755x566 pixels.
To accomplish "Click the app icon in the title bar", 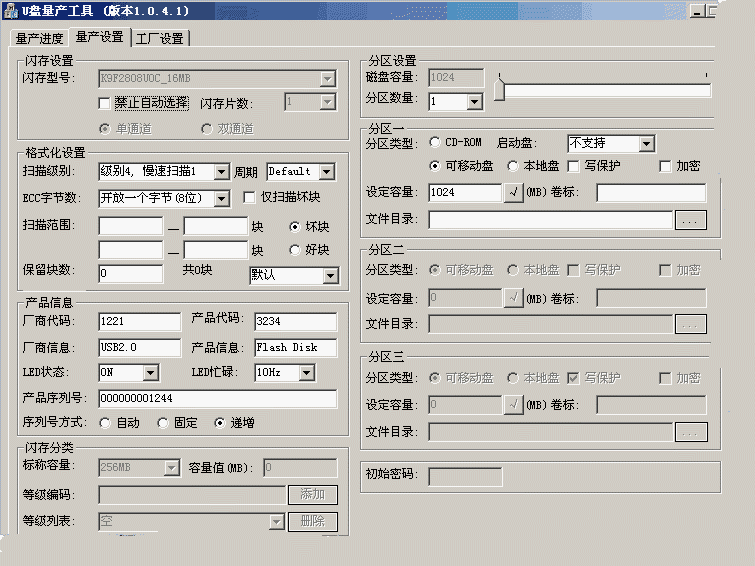I will coord(11,11).
